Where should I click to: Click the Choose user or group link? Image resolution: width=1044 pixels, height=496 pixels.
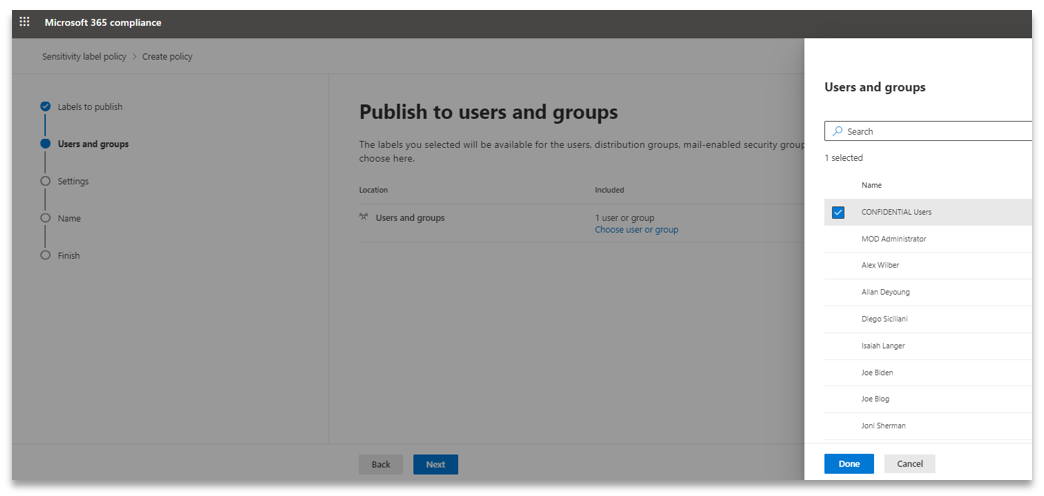pos(637,230)
